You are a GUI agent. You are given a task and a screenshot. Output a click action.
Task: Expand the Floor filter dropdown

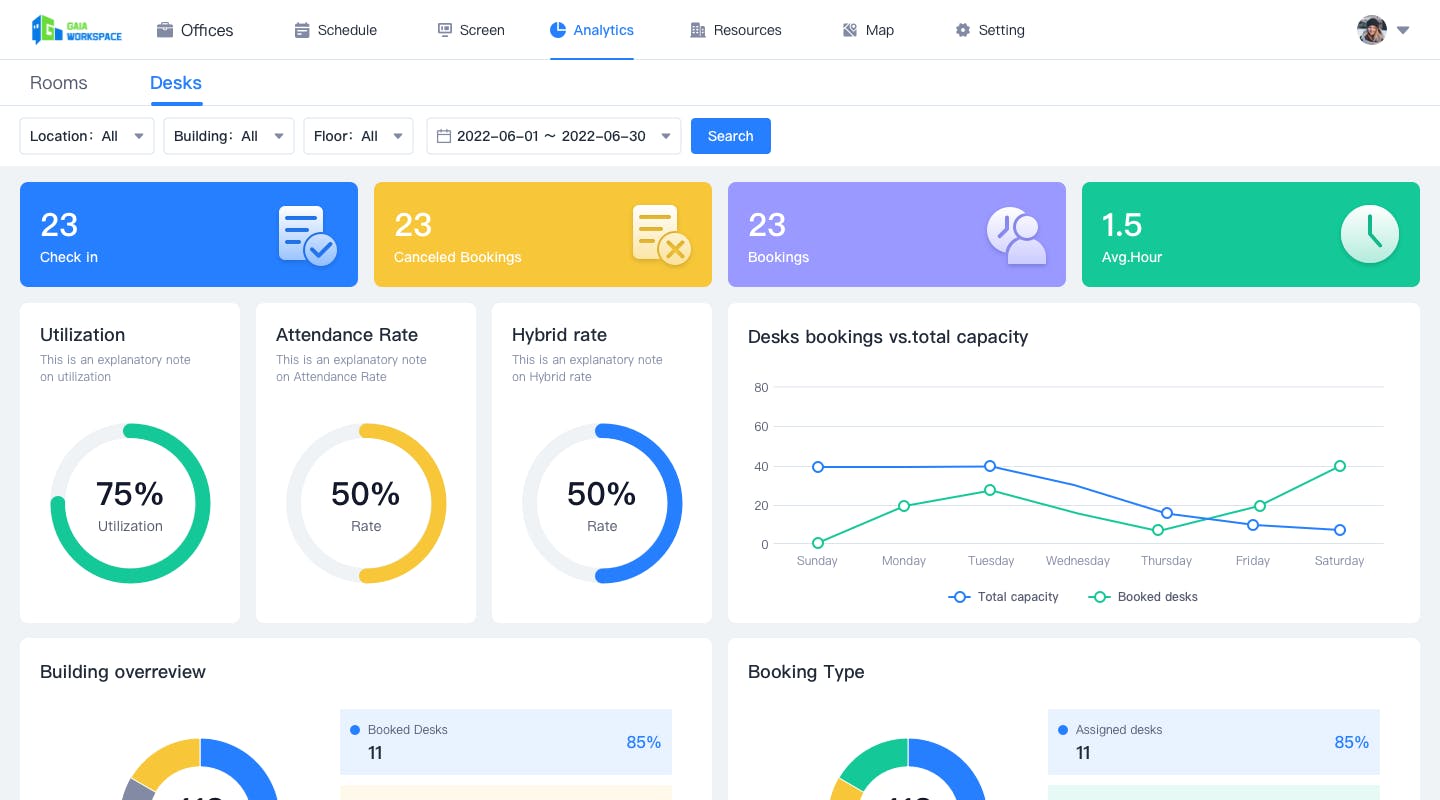359,136
